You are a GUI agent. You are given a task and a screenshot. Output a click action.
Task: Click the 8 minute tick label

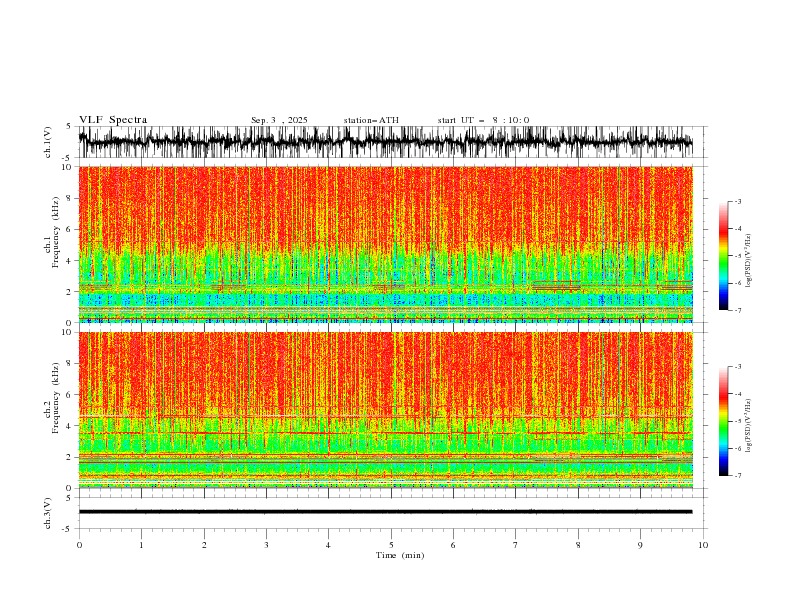(x=578, y=545)
